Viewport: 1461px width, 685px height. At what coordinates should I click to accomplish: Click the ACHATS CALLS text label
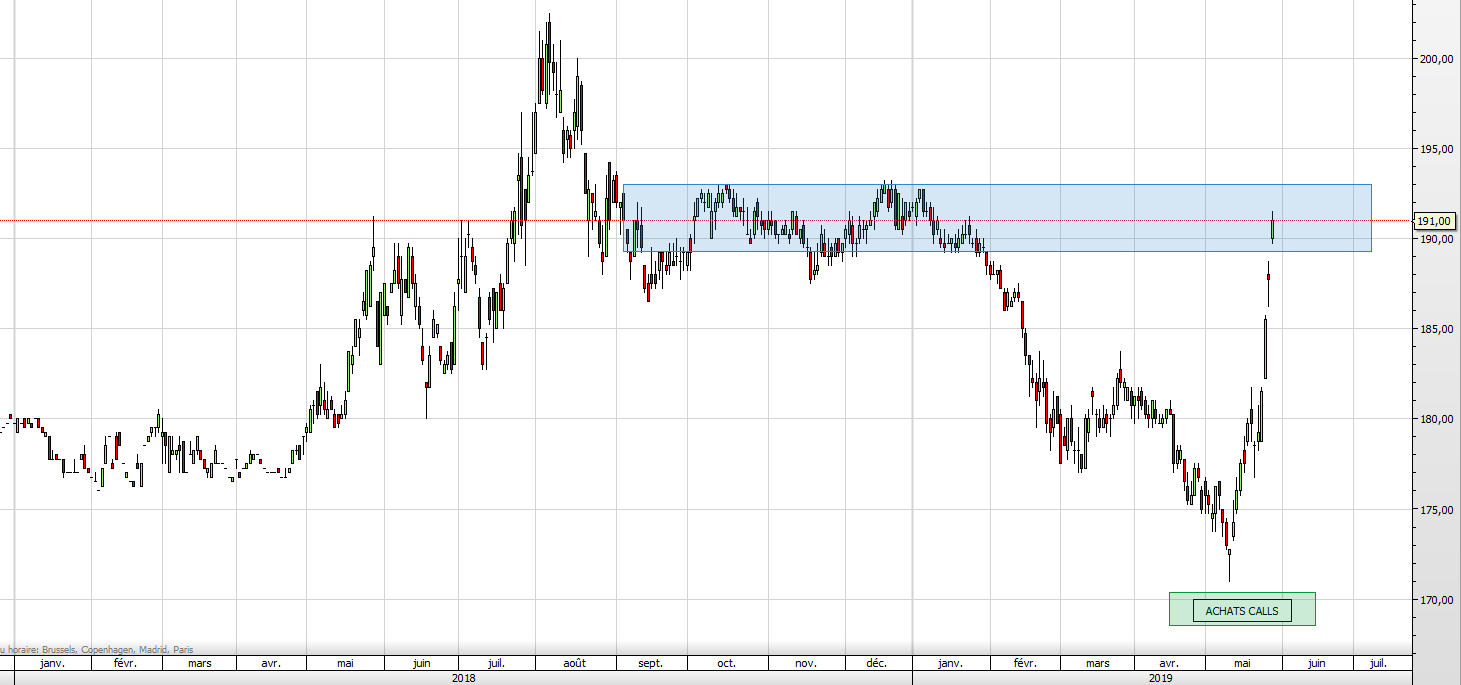click(1241, 611)
